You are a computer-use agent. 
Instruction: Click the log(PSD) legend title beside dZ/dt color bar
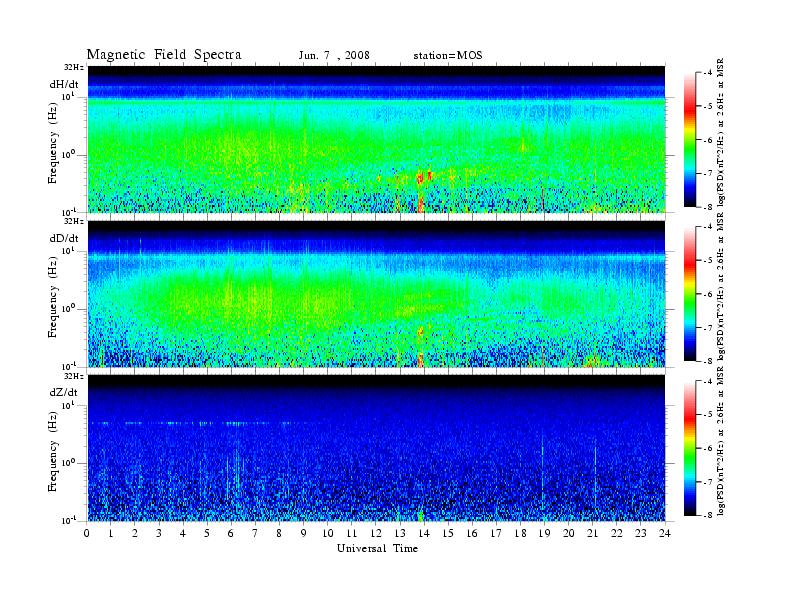pyautogui.click(x=721, y=441)
